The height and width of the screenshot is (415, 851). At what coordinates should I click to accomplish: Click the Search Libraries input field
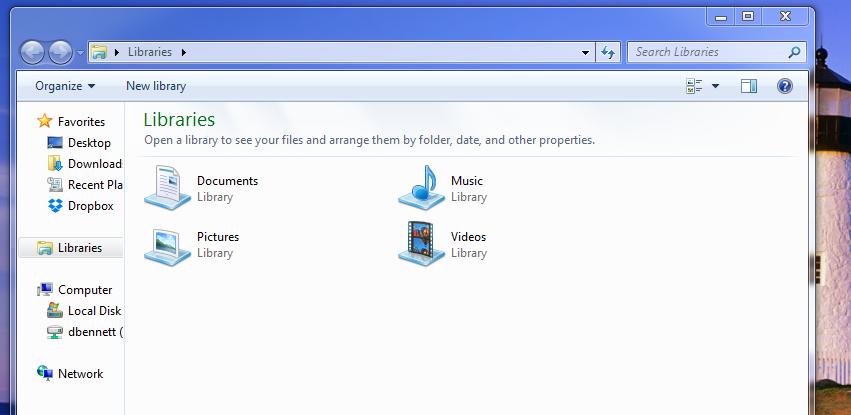708,52
